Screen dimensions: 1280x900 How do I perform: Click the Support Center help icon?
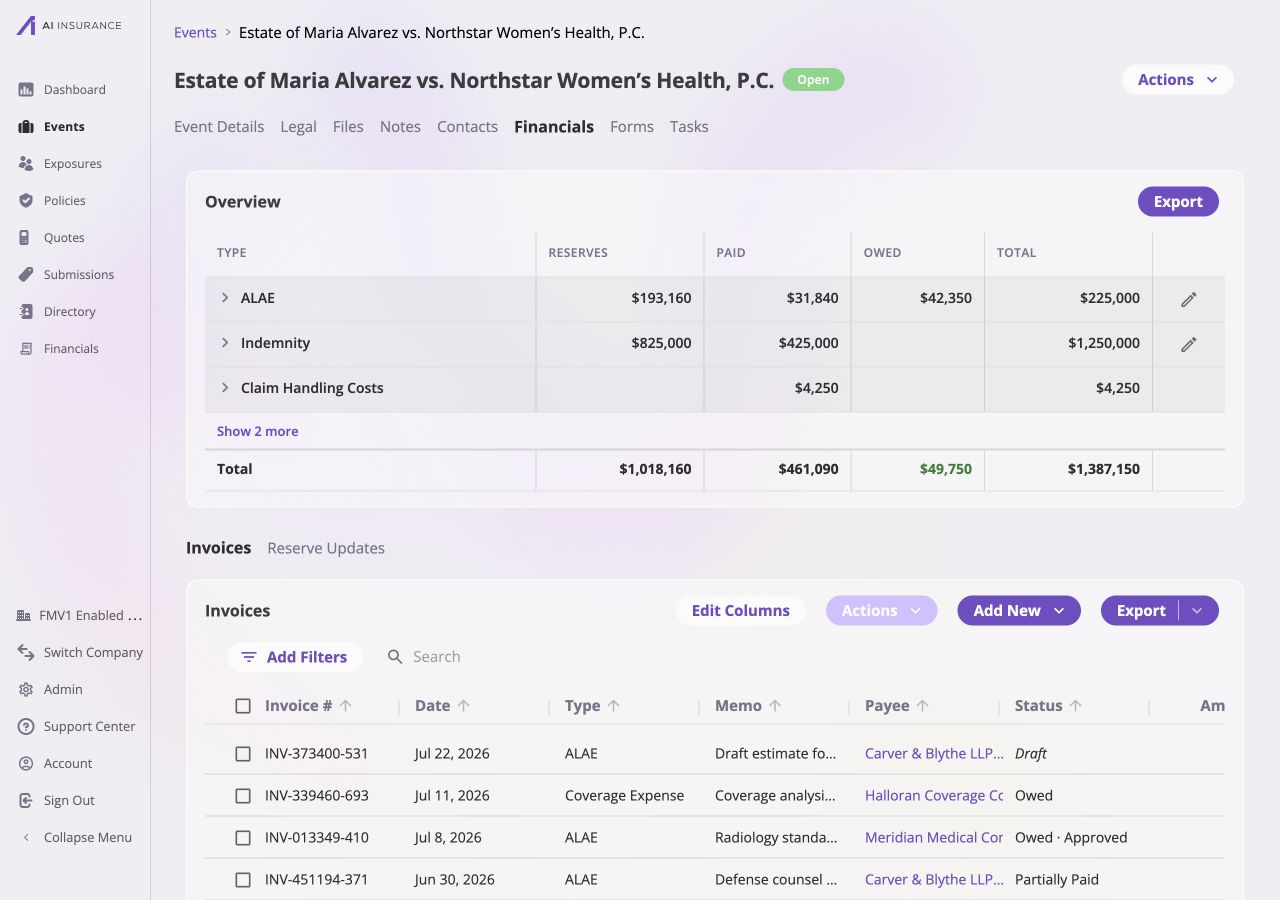(x=26, y=727)
